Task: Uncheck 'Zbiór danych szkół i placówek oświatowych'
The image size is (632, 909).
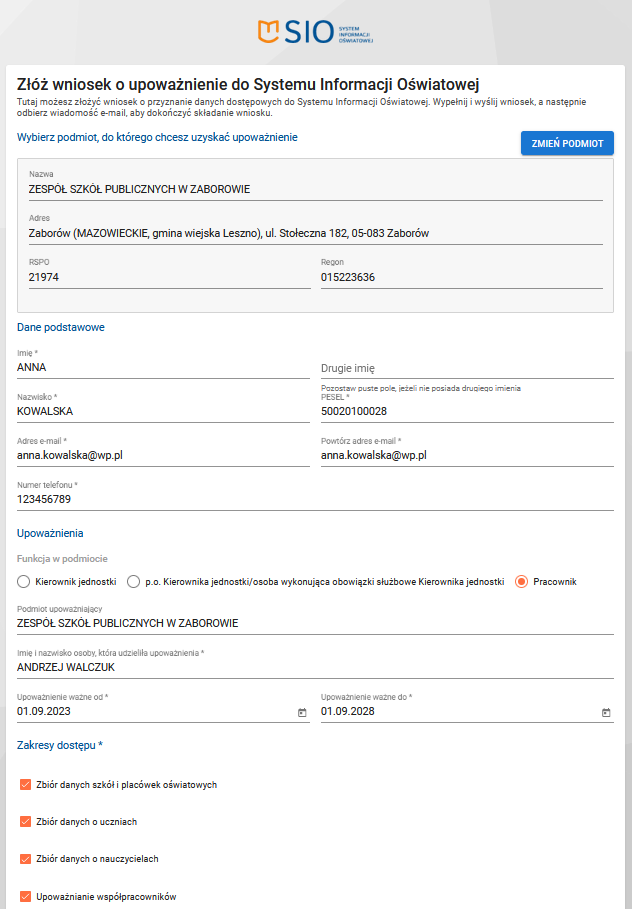Action: click(26, 784)
